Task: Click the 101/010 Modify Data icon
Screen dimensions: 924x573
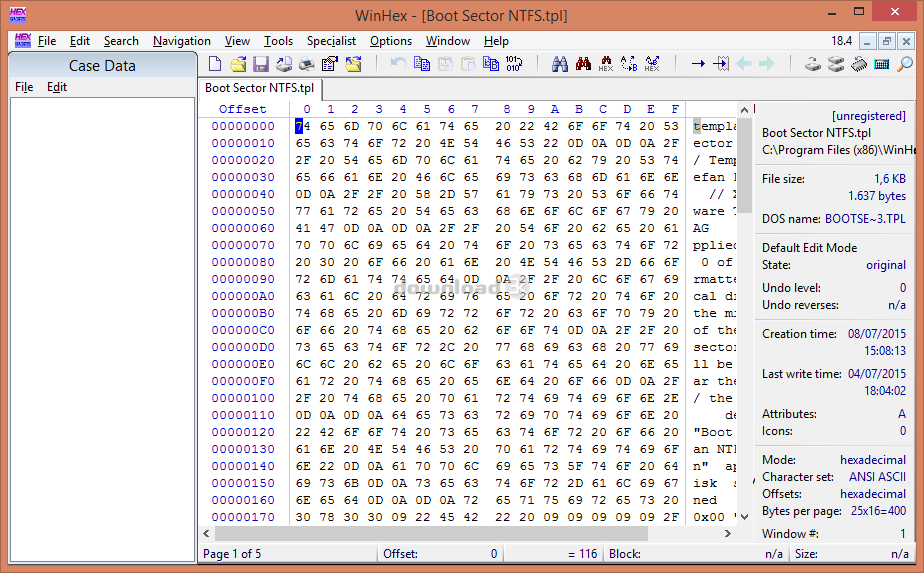Action: tap(514, 64)
